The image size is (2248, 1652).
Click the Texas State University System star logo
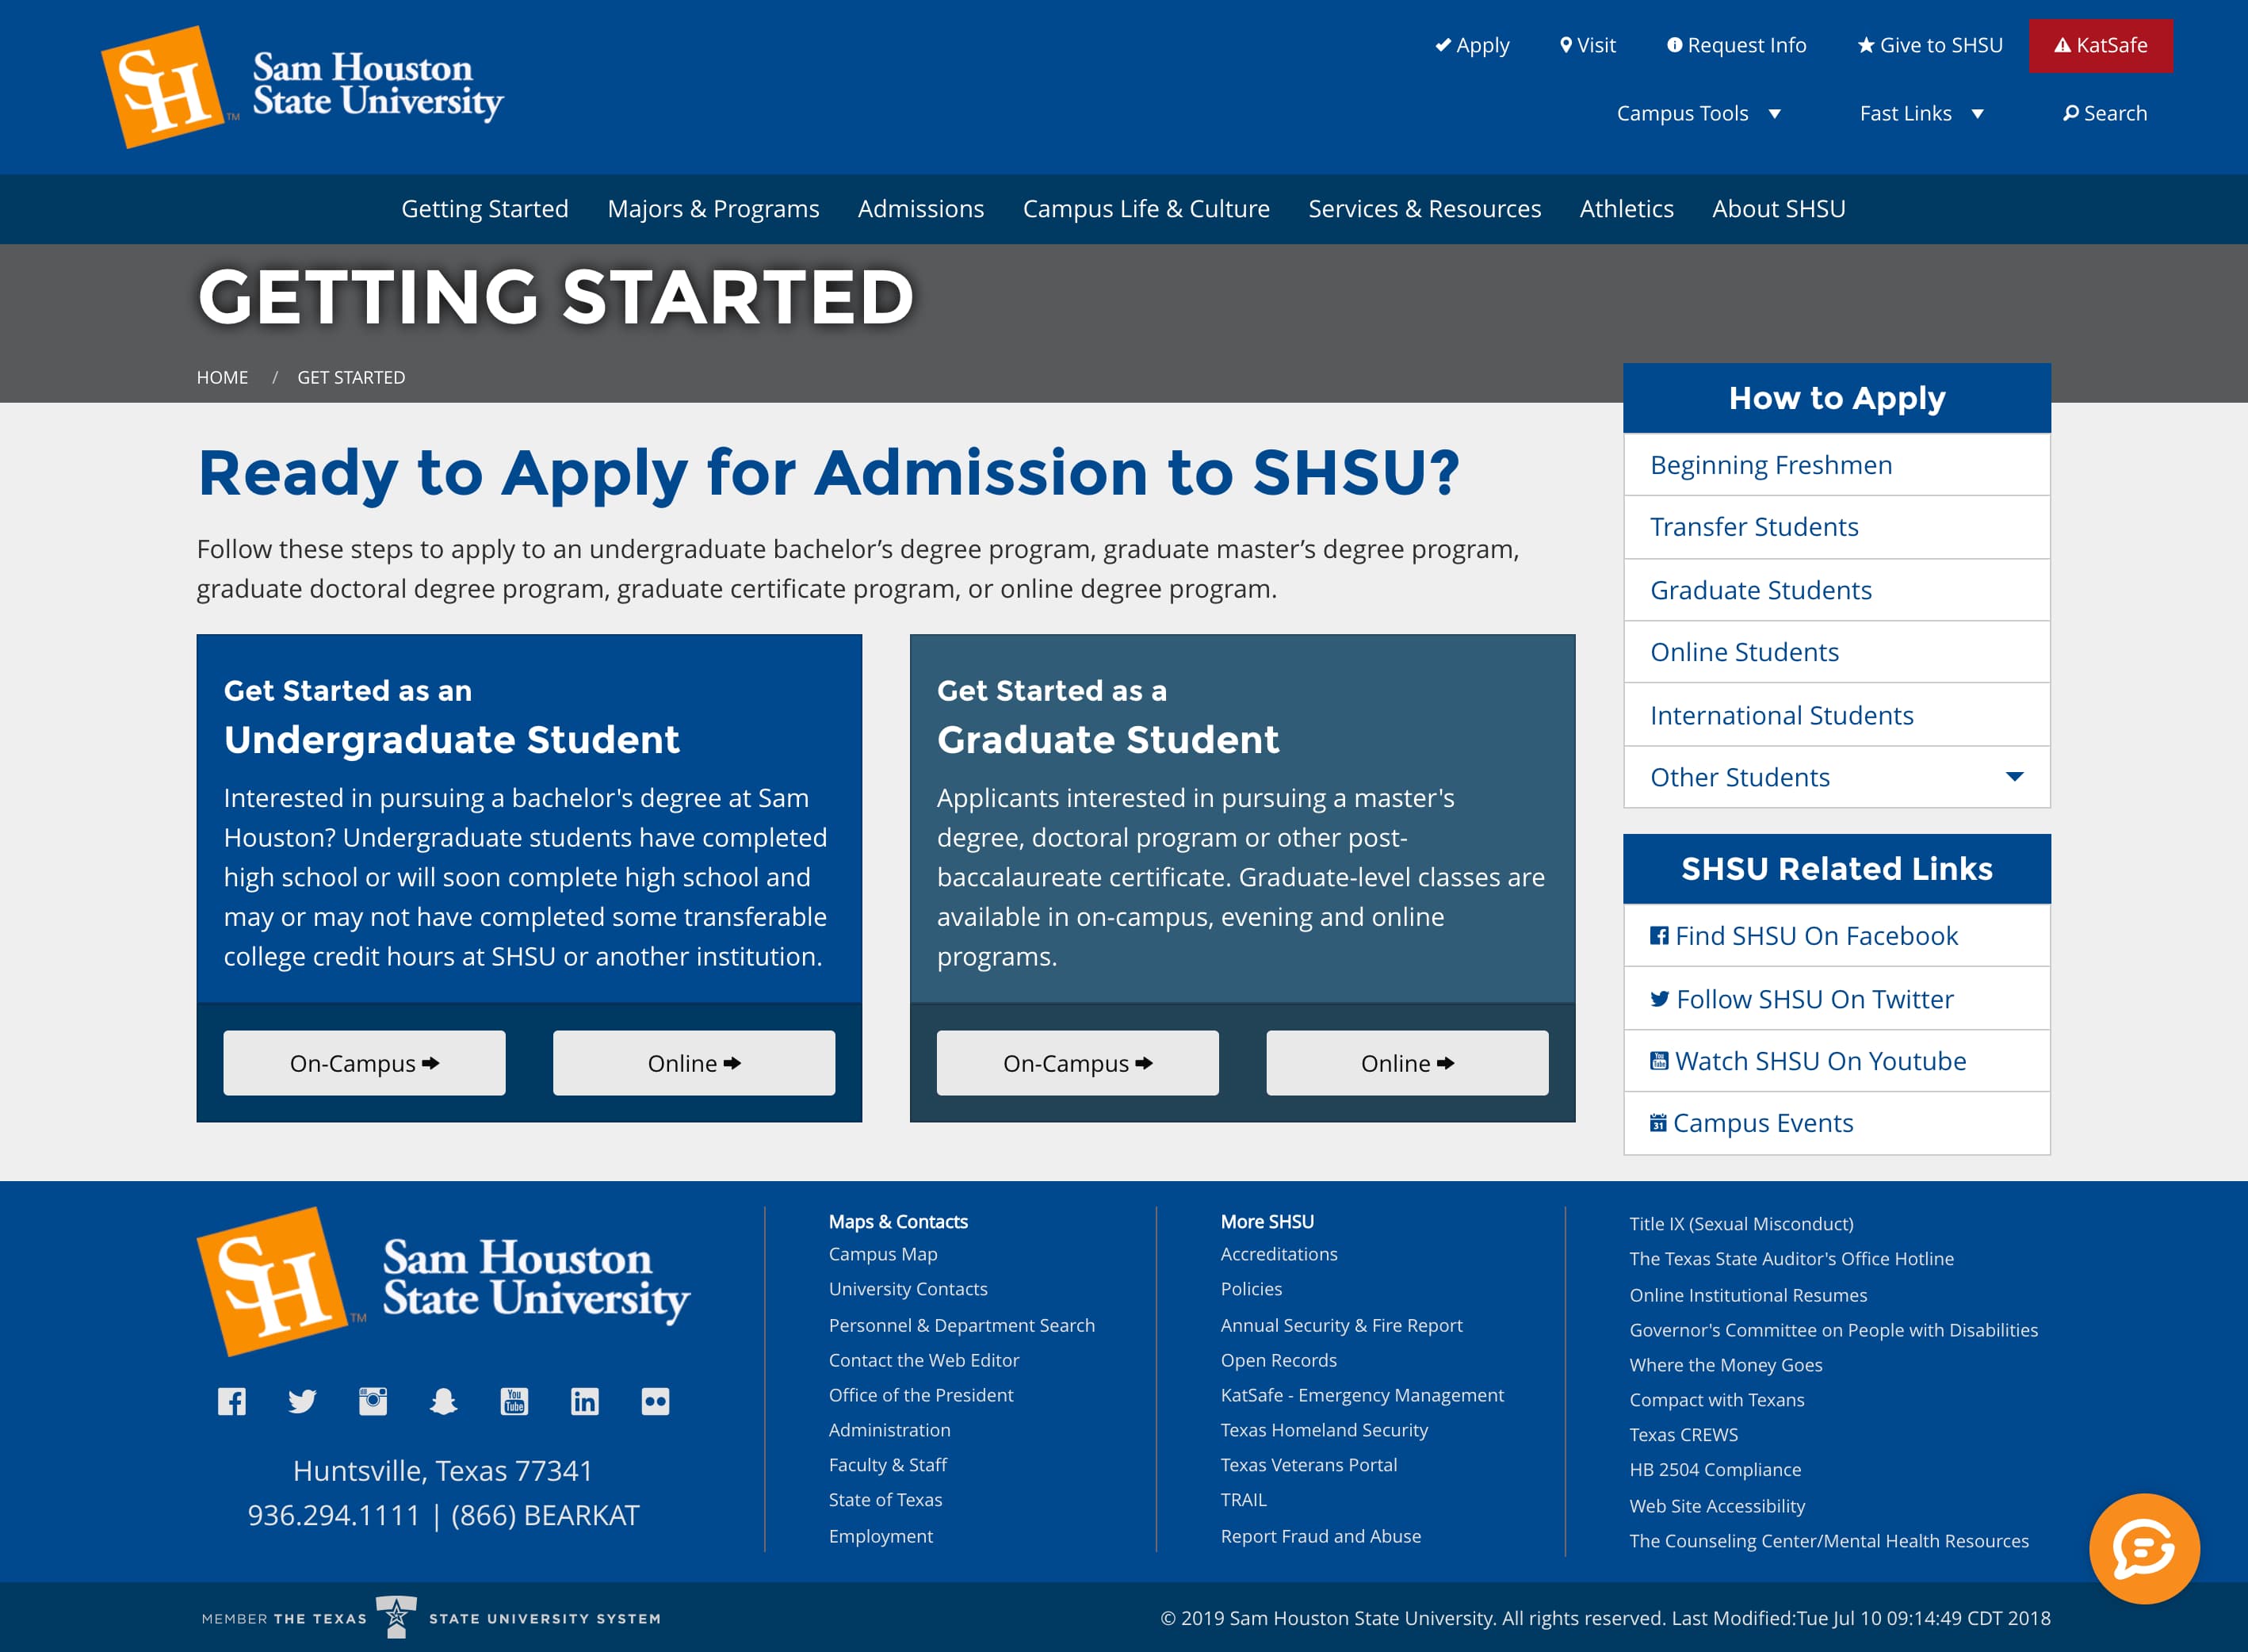[x=396, y=1617]
